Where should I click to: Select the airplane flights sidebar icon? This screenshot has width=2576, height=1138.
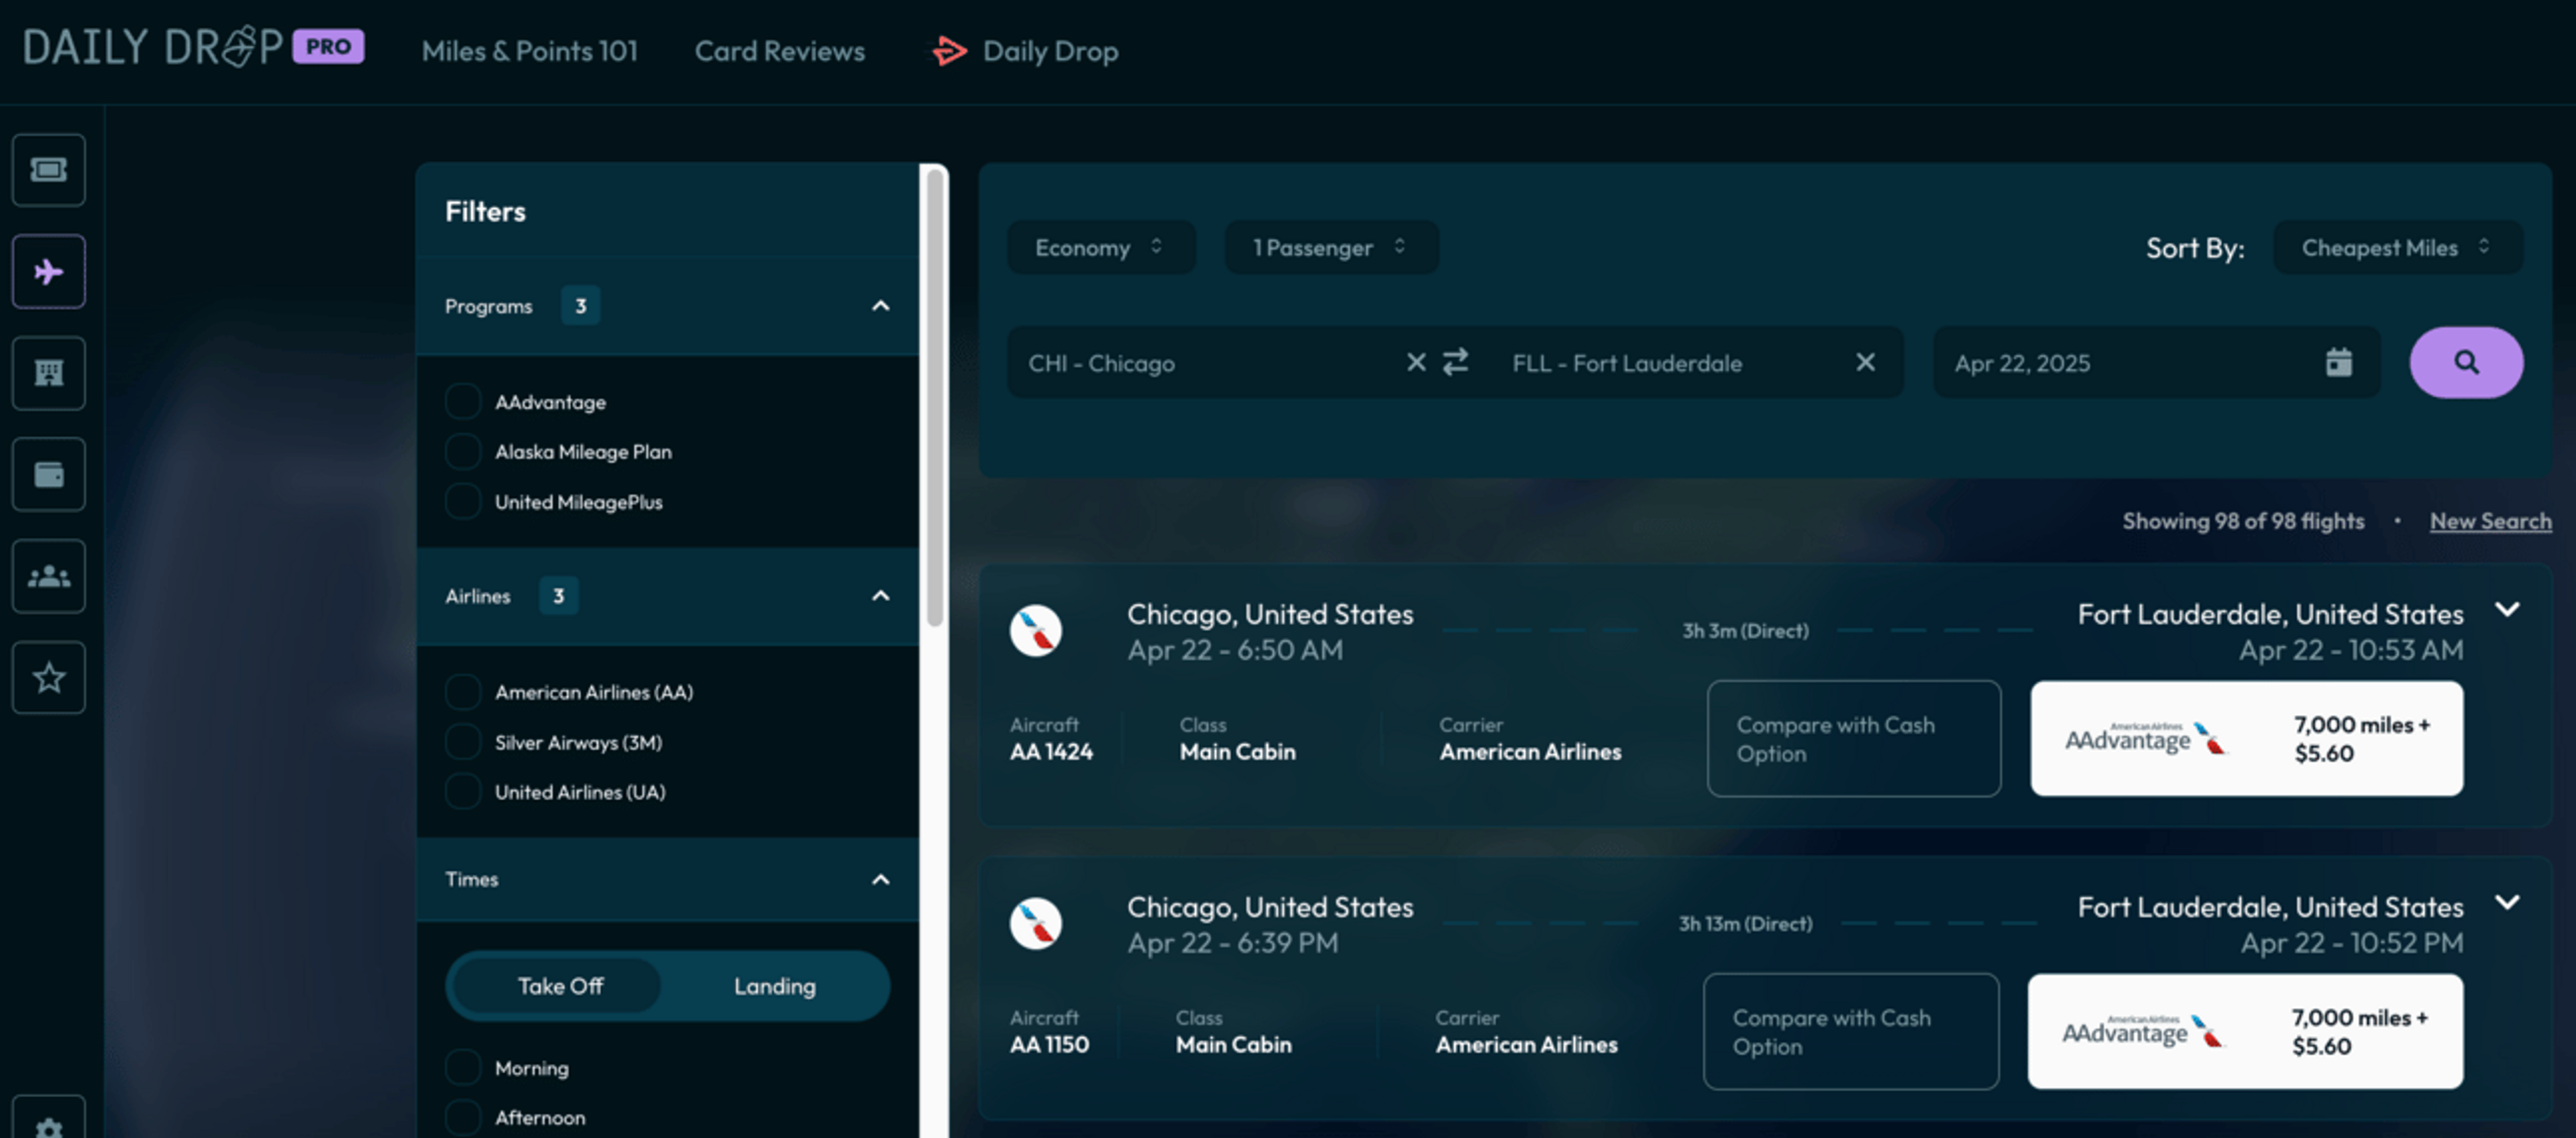click(48, 271)
